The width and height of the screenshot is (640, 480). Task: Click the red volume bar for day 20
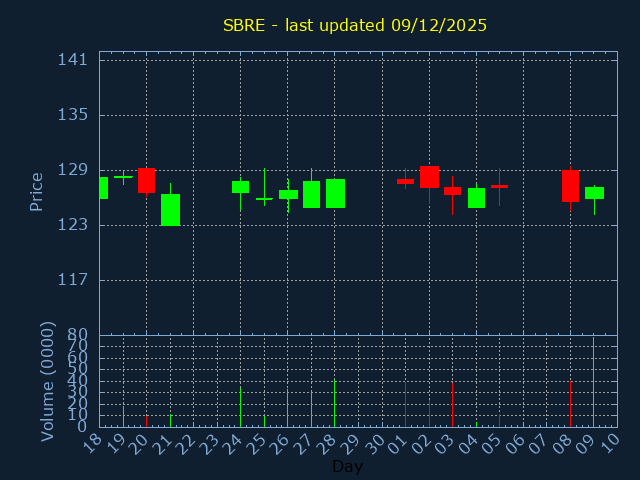(x=147, y=421)
